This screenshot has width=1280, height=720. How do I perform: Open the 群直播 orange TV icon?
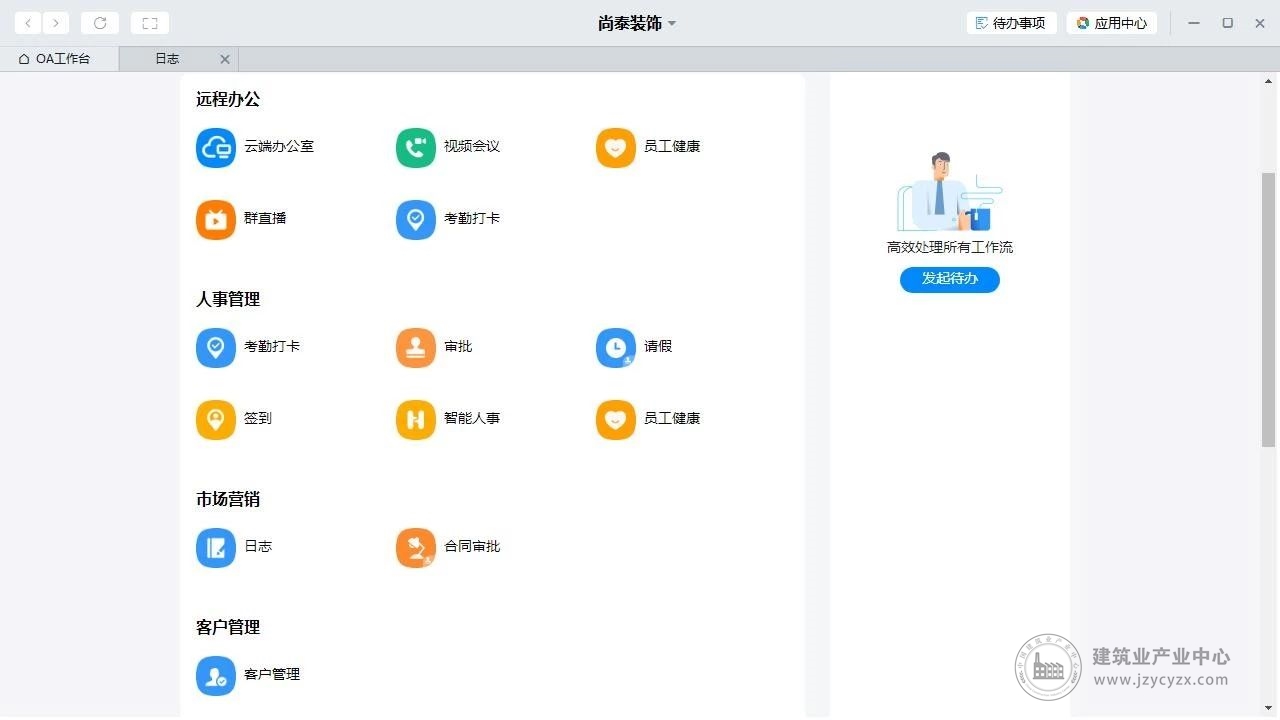pyautogui.click(x=216, y=220)
